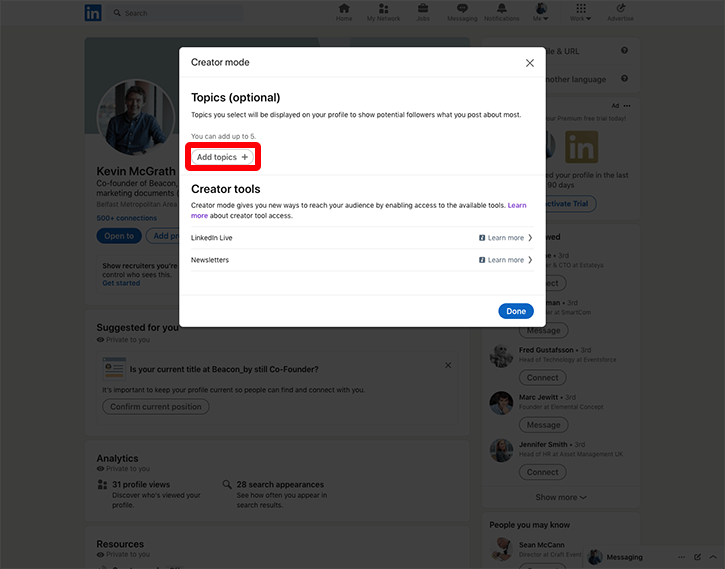Click Kevin McGrath's profile photo
The width and height of the screenshot is (725, 569).
[135, 118]
